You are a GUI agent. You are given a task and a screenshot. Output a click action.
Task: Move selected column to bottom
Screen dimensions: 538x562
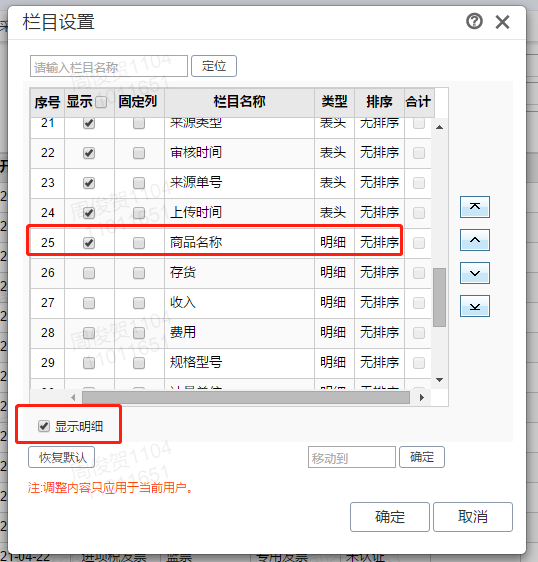[475, 306]
